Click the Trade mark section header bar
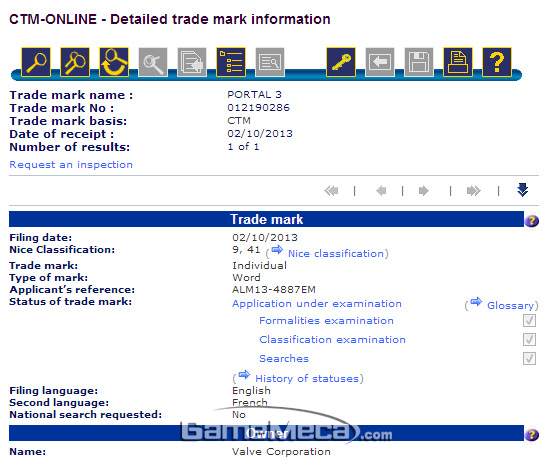Image resolution: width=554 pixels, height=459 pixels. click(x=266, y=219)
